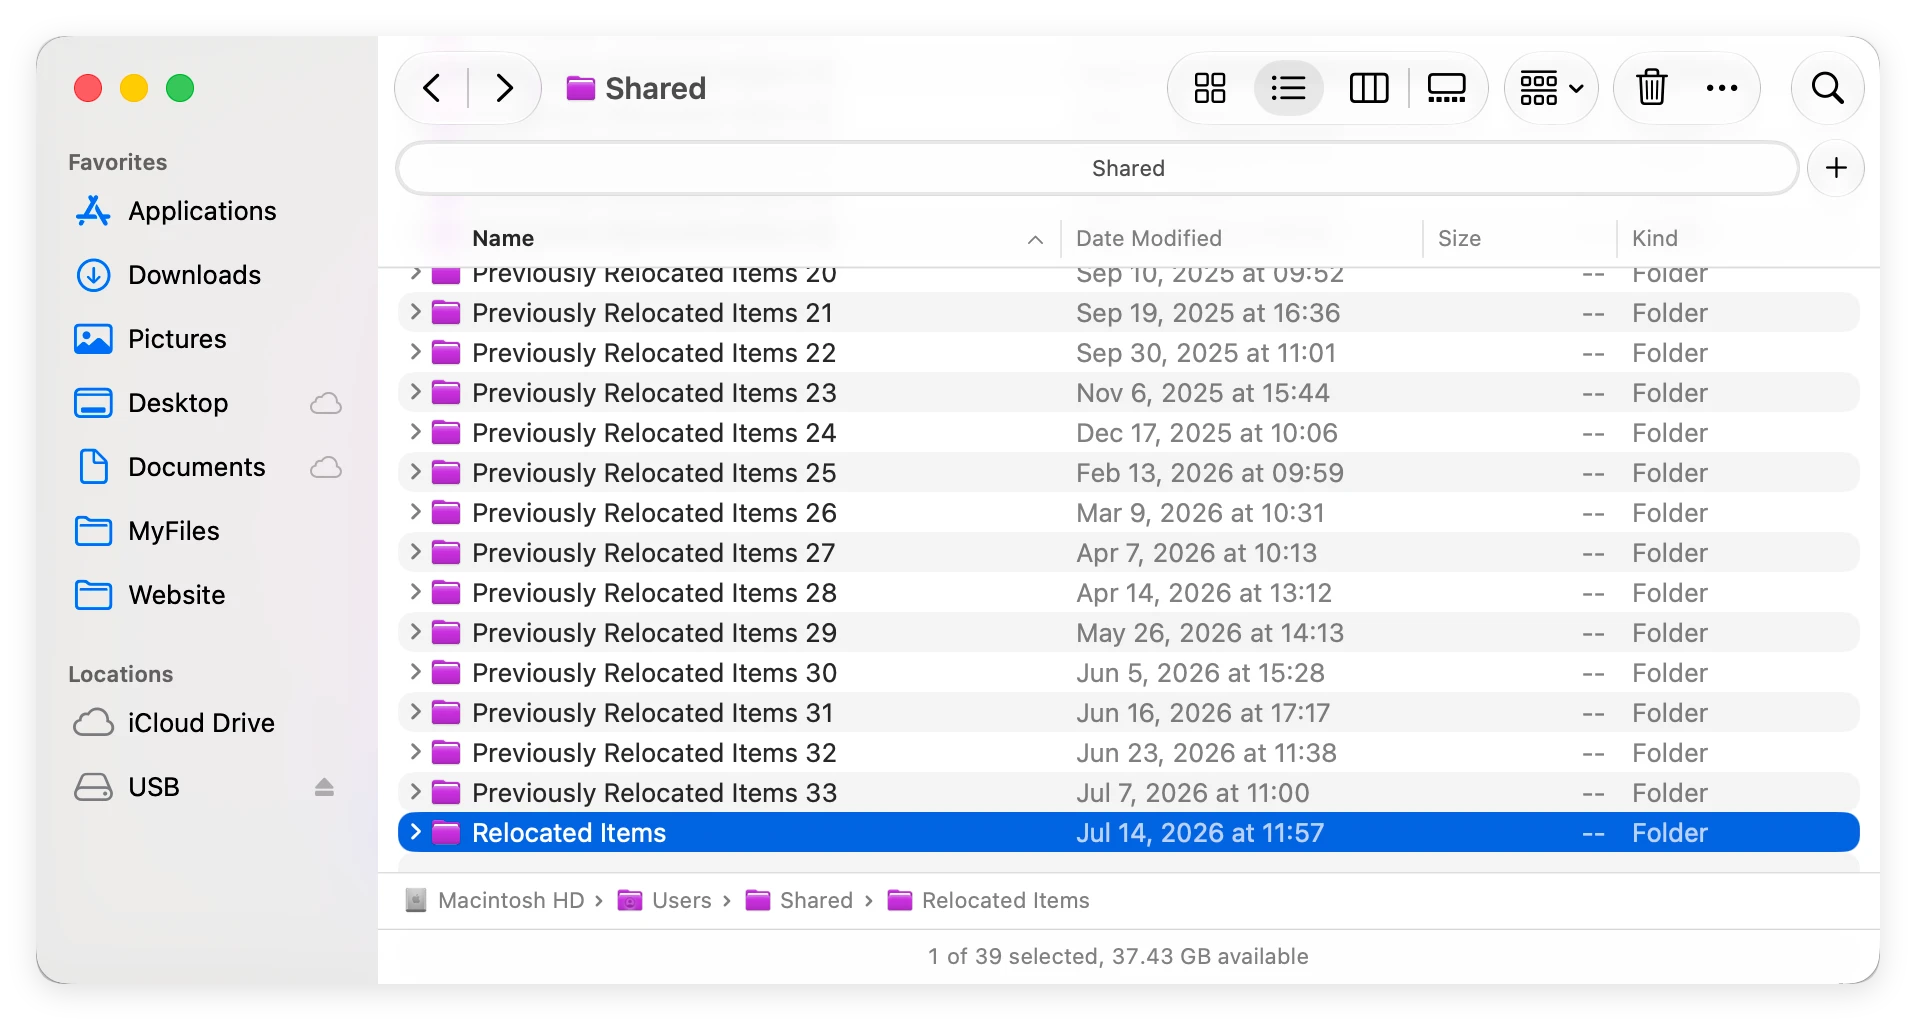Expand Previously Relocated Items 24 folder
This screenshot has height=1020, width=1916.
click(415, 432)
